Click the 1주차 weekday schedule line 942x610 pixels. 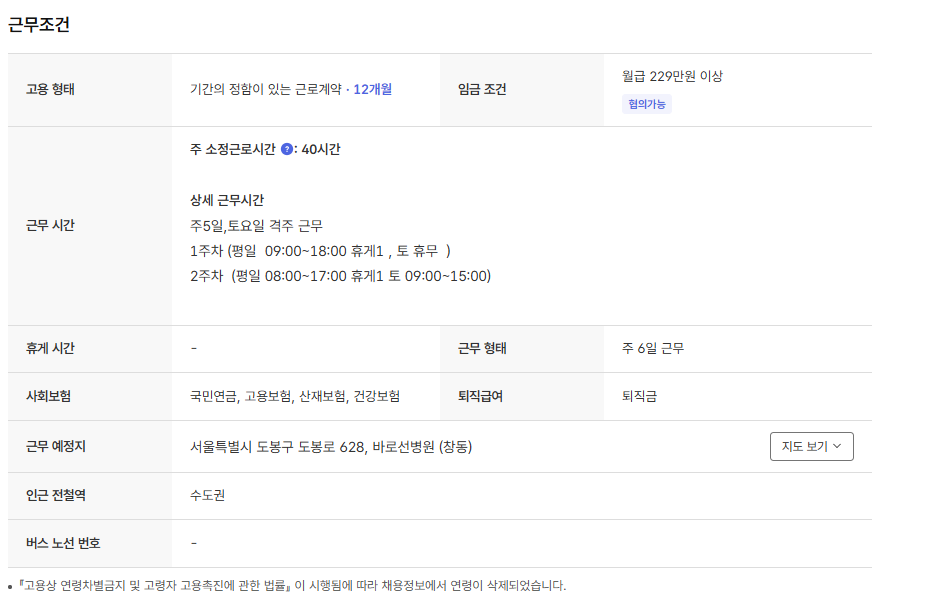(320, 250)
